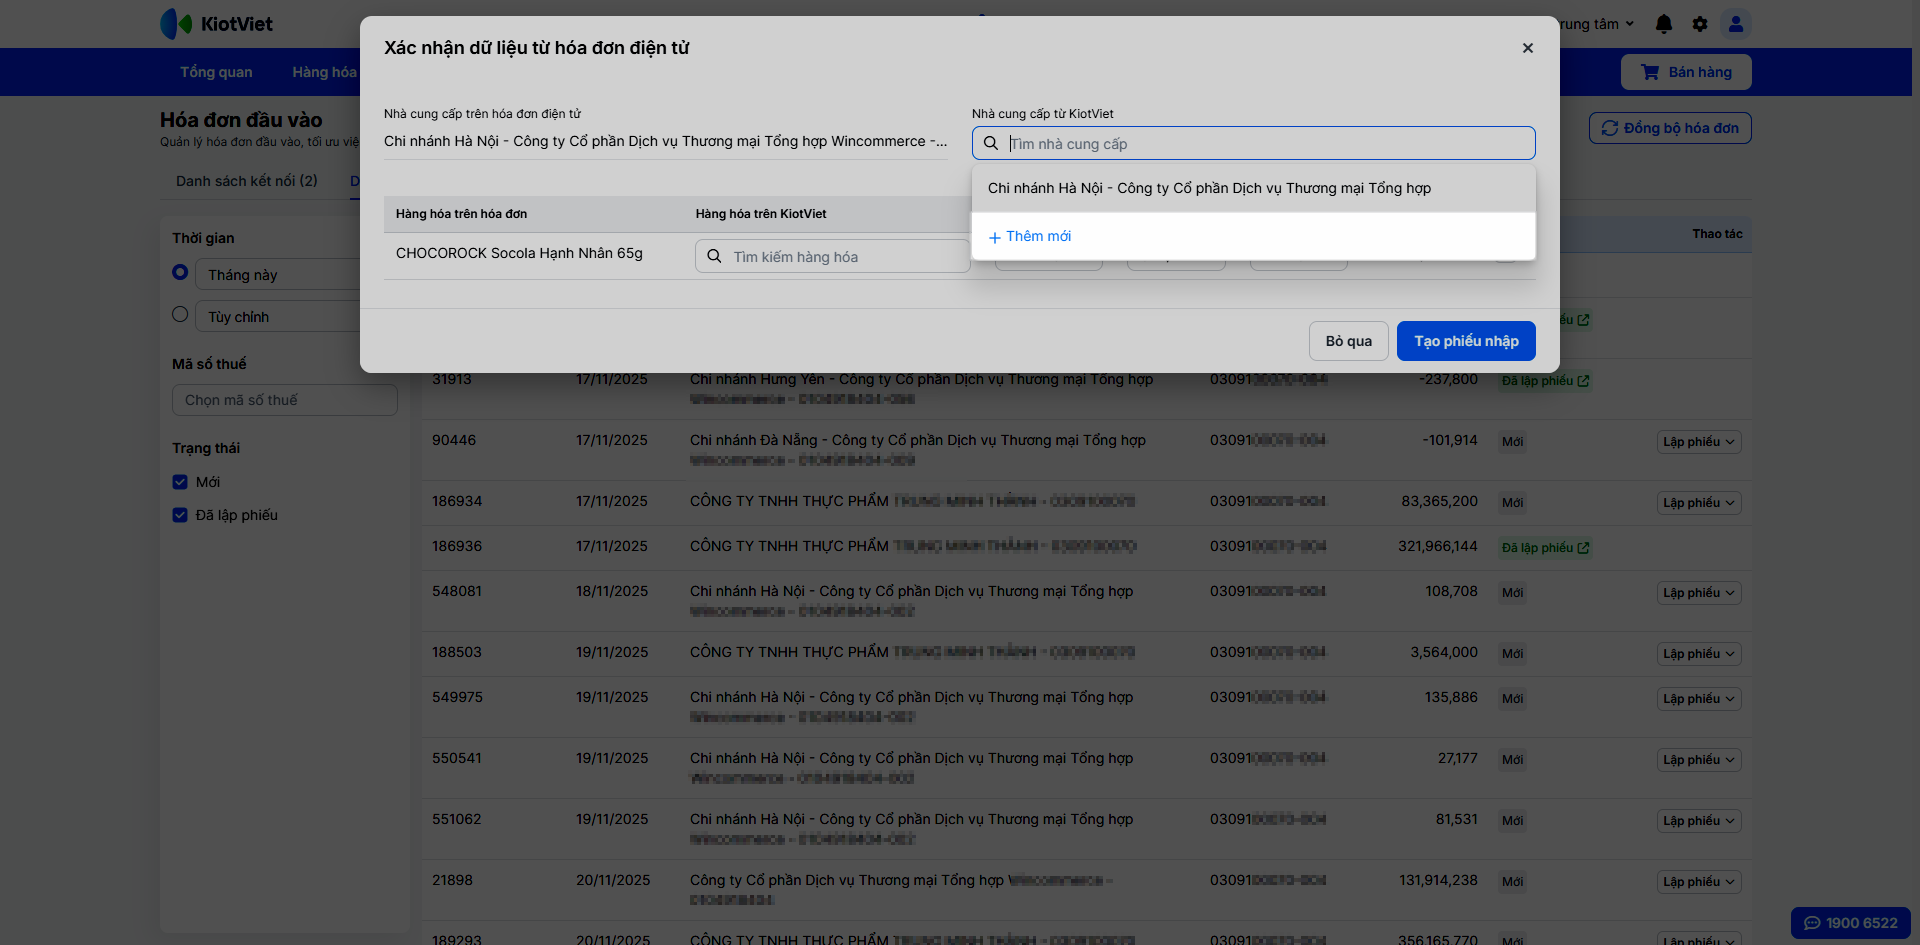This screenshot has height=945, width=1920.
Task: Click the 'Thao tác' column header
Action: pos(1717,234)
